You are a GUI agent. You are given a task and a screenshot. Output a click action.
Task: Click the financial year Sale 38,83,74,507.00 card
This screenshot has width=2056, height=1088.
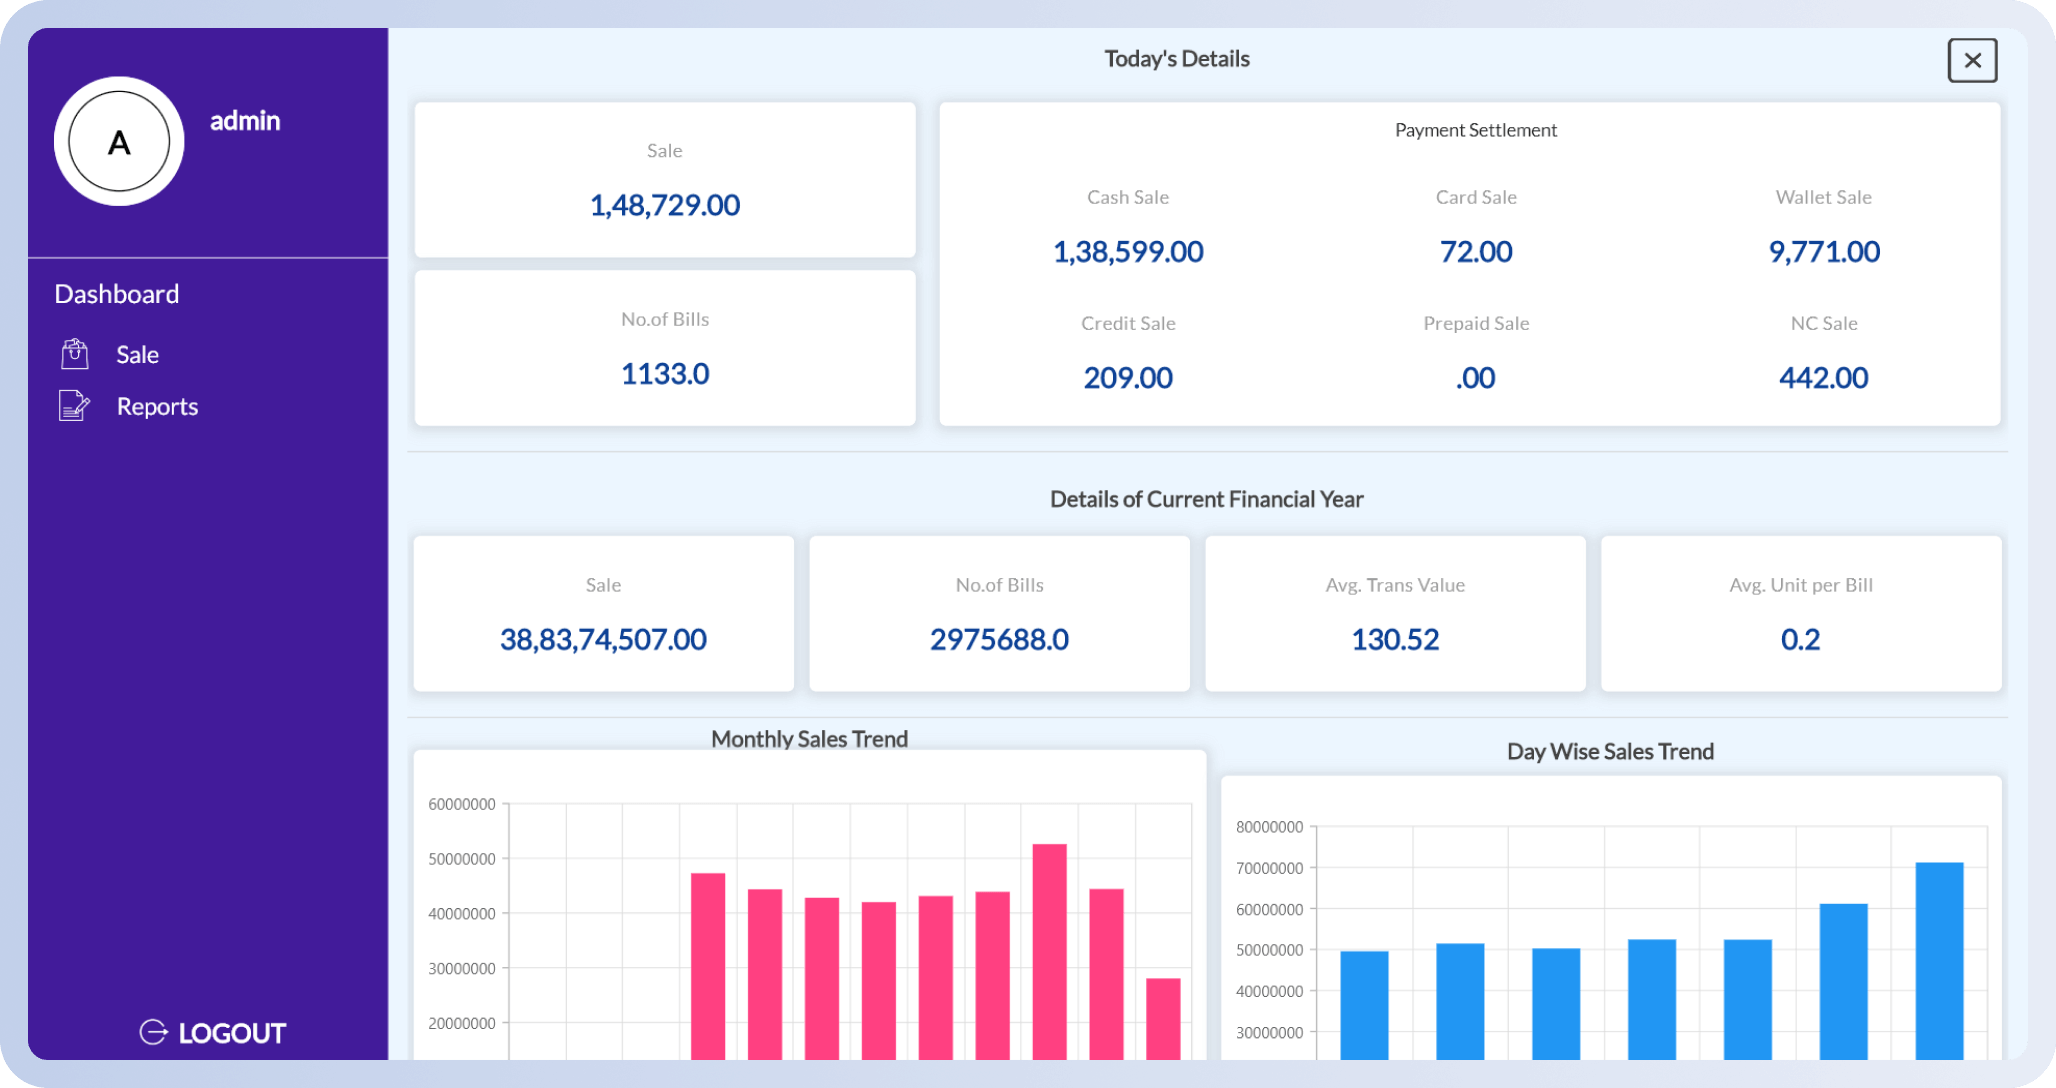[603, 613]
